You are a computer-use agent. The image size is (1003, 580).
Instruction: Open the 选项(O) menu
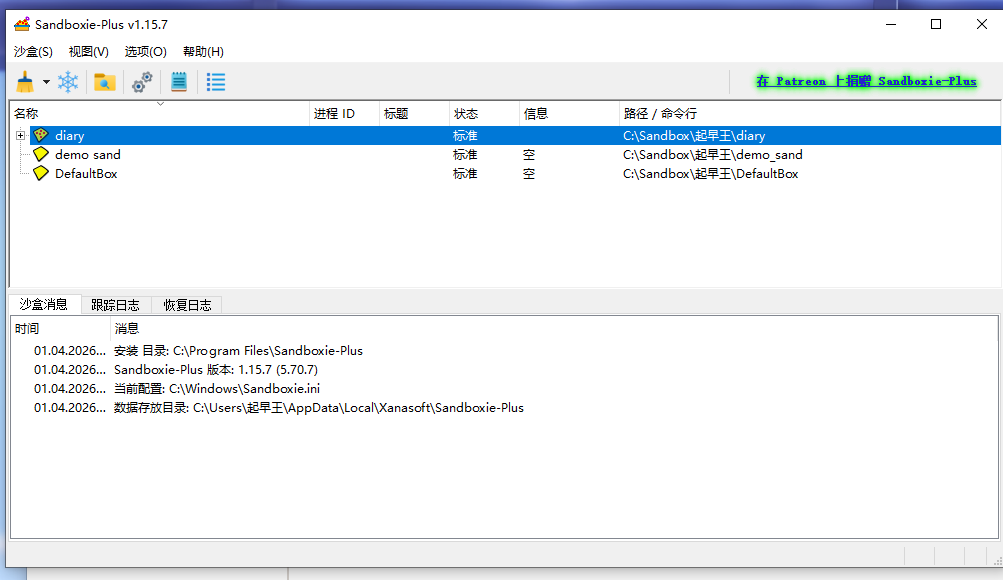click(x=146, y=52)
